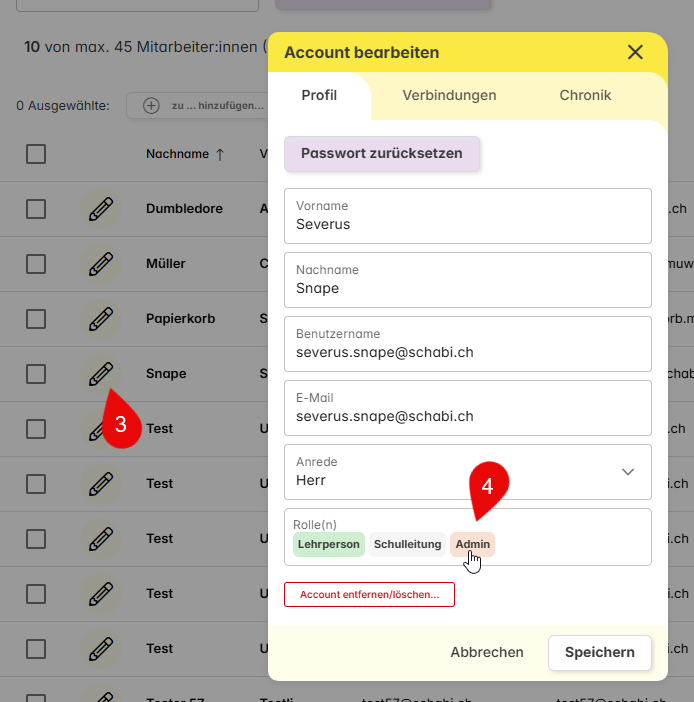Select the Snape row checkbox

click(36, 374)
